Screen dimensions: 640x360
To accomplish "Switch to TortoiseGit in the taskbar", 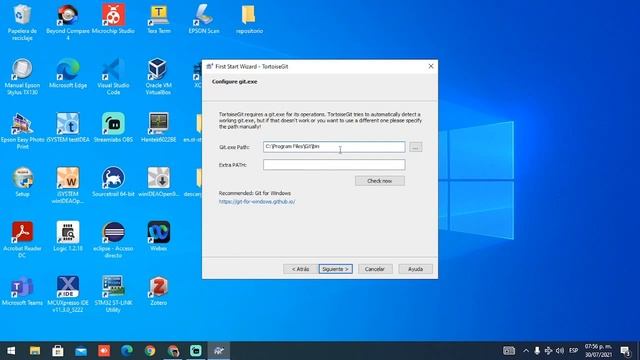I will 219,351.
